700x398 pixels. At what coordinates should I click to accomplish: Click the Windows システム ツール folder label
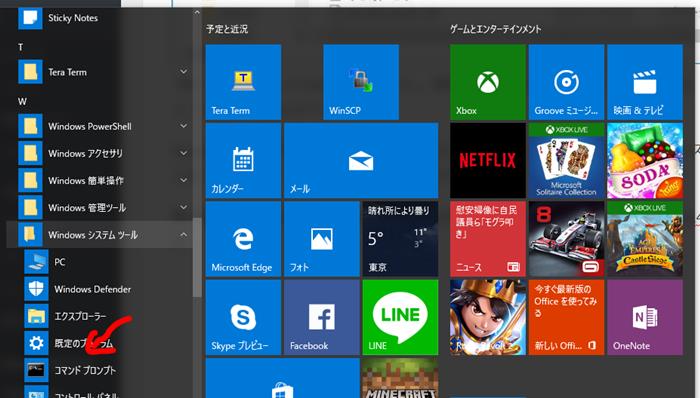tap(93, 236)
